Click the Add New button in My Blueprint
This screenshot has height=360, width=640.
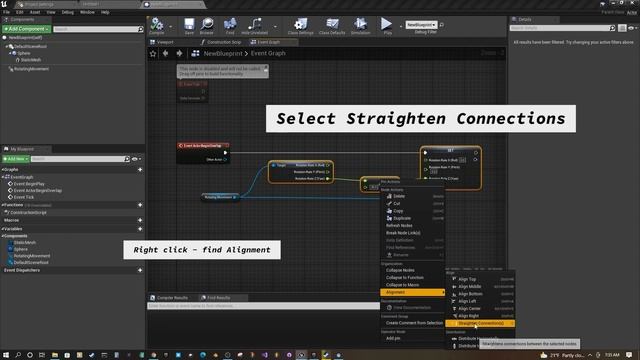point(16,159)
